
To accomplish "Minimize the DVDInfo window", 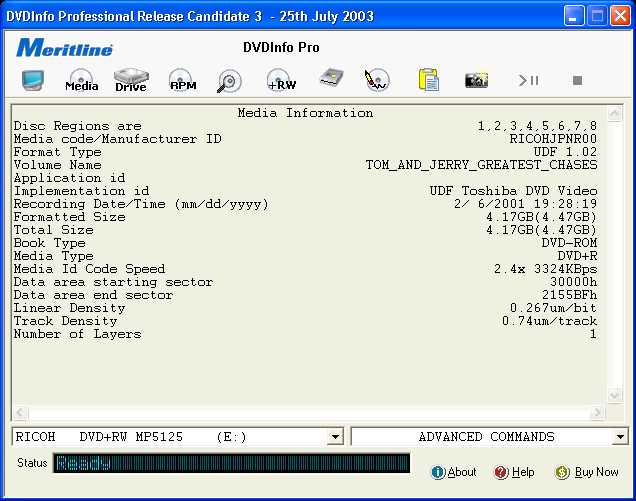I will [573, 16].
